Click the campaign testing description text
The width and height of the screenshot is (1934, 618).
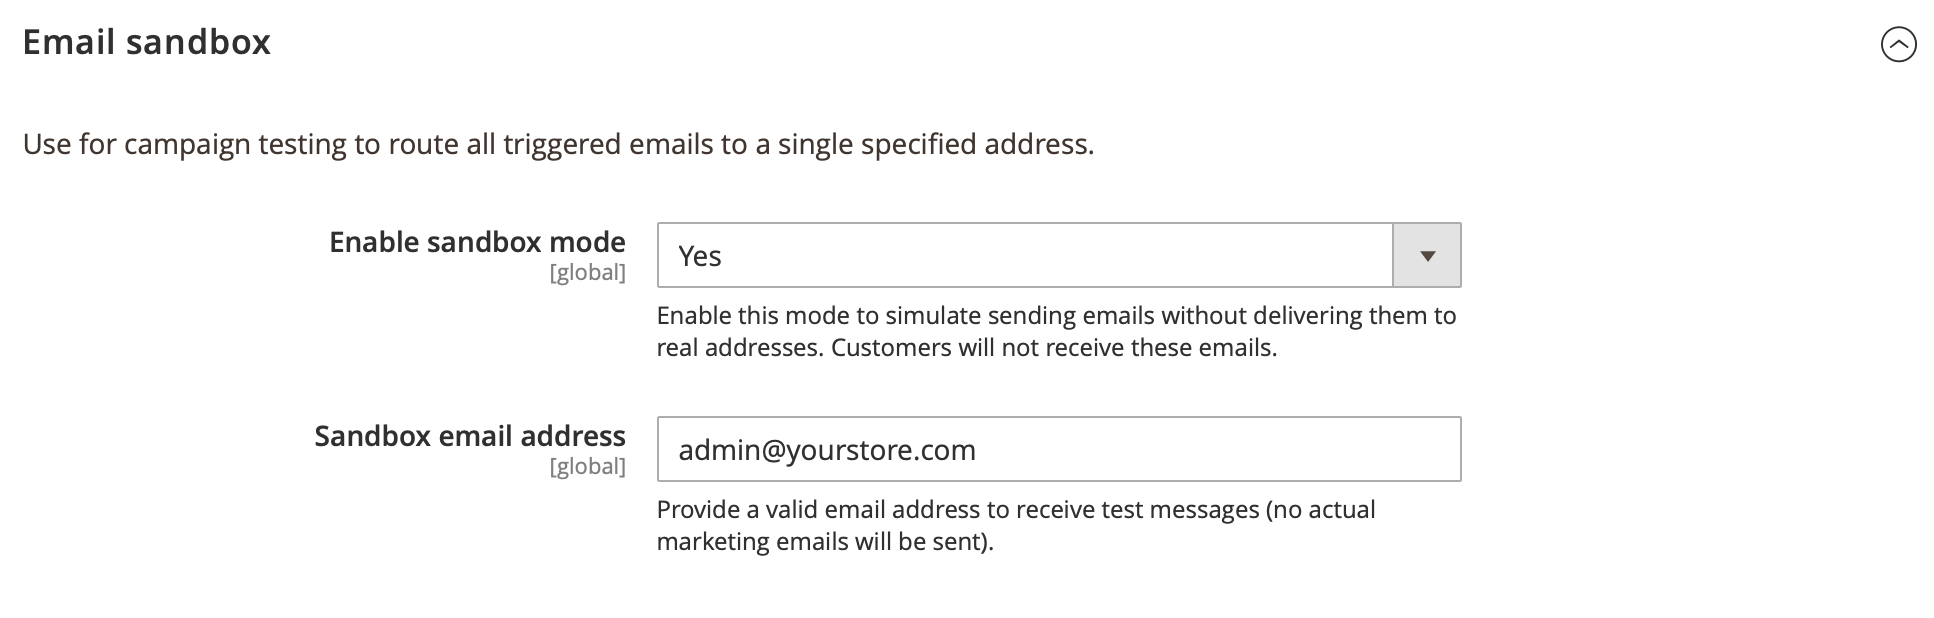[x=557, y=143]
